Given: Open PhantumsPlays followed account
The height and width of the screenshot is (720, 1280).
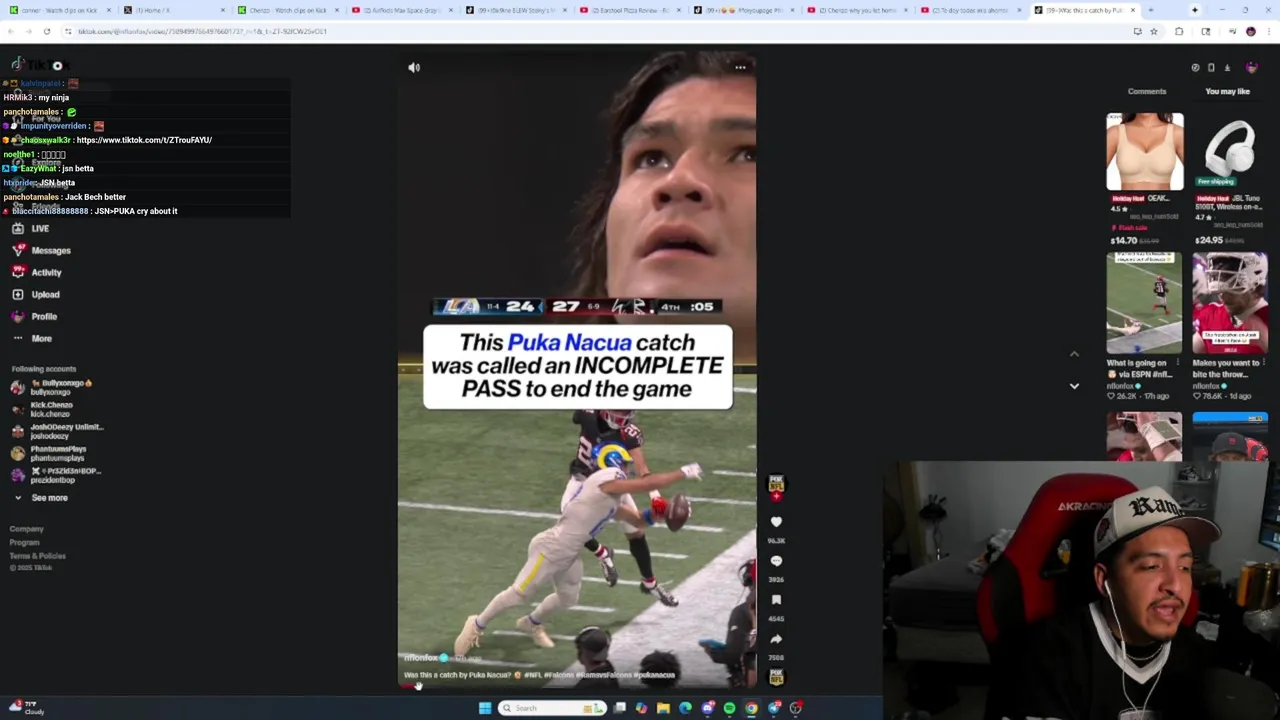Looking at the screenshot, I should click(x=49, y=453).
